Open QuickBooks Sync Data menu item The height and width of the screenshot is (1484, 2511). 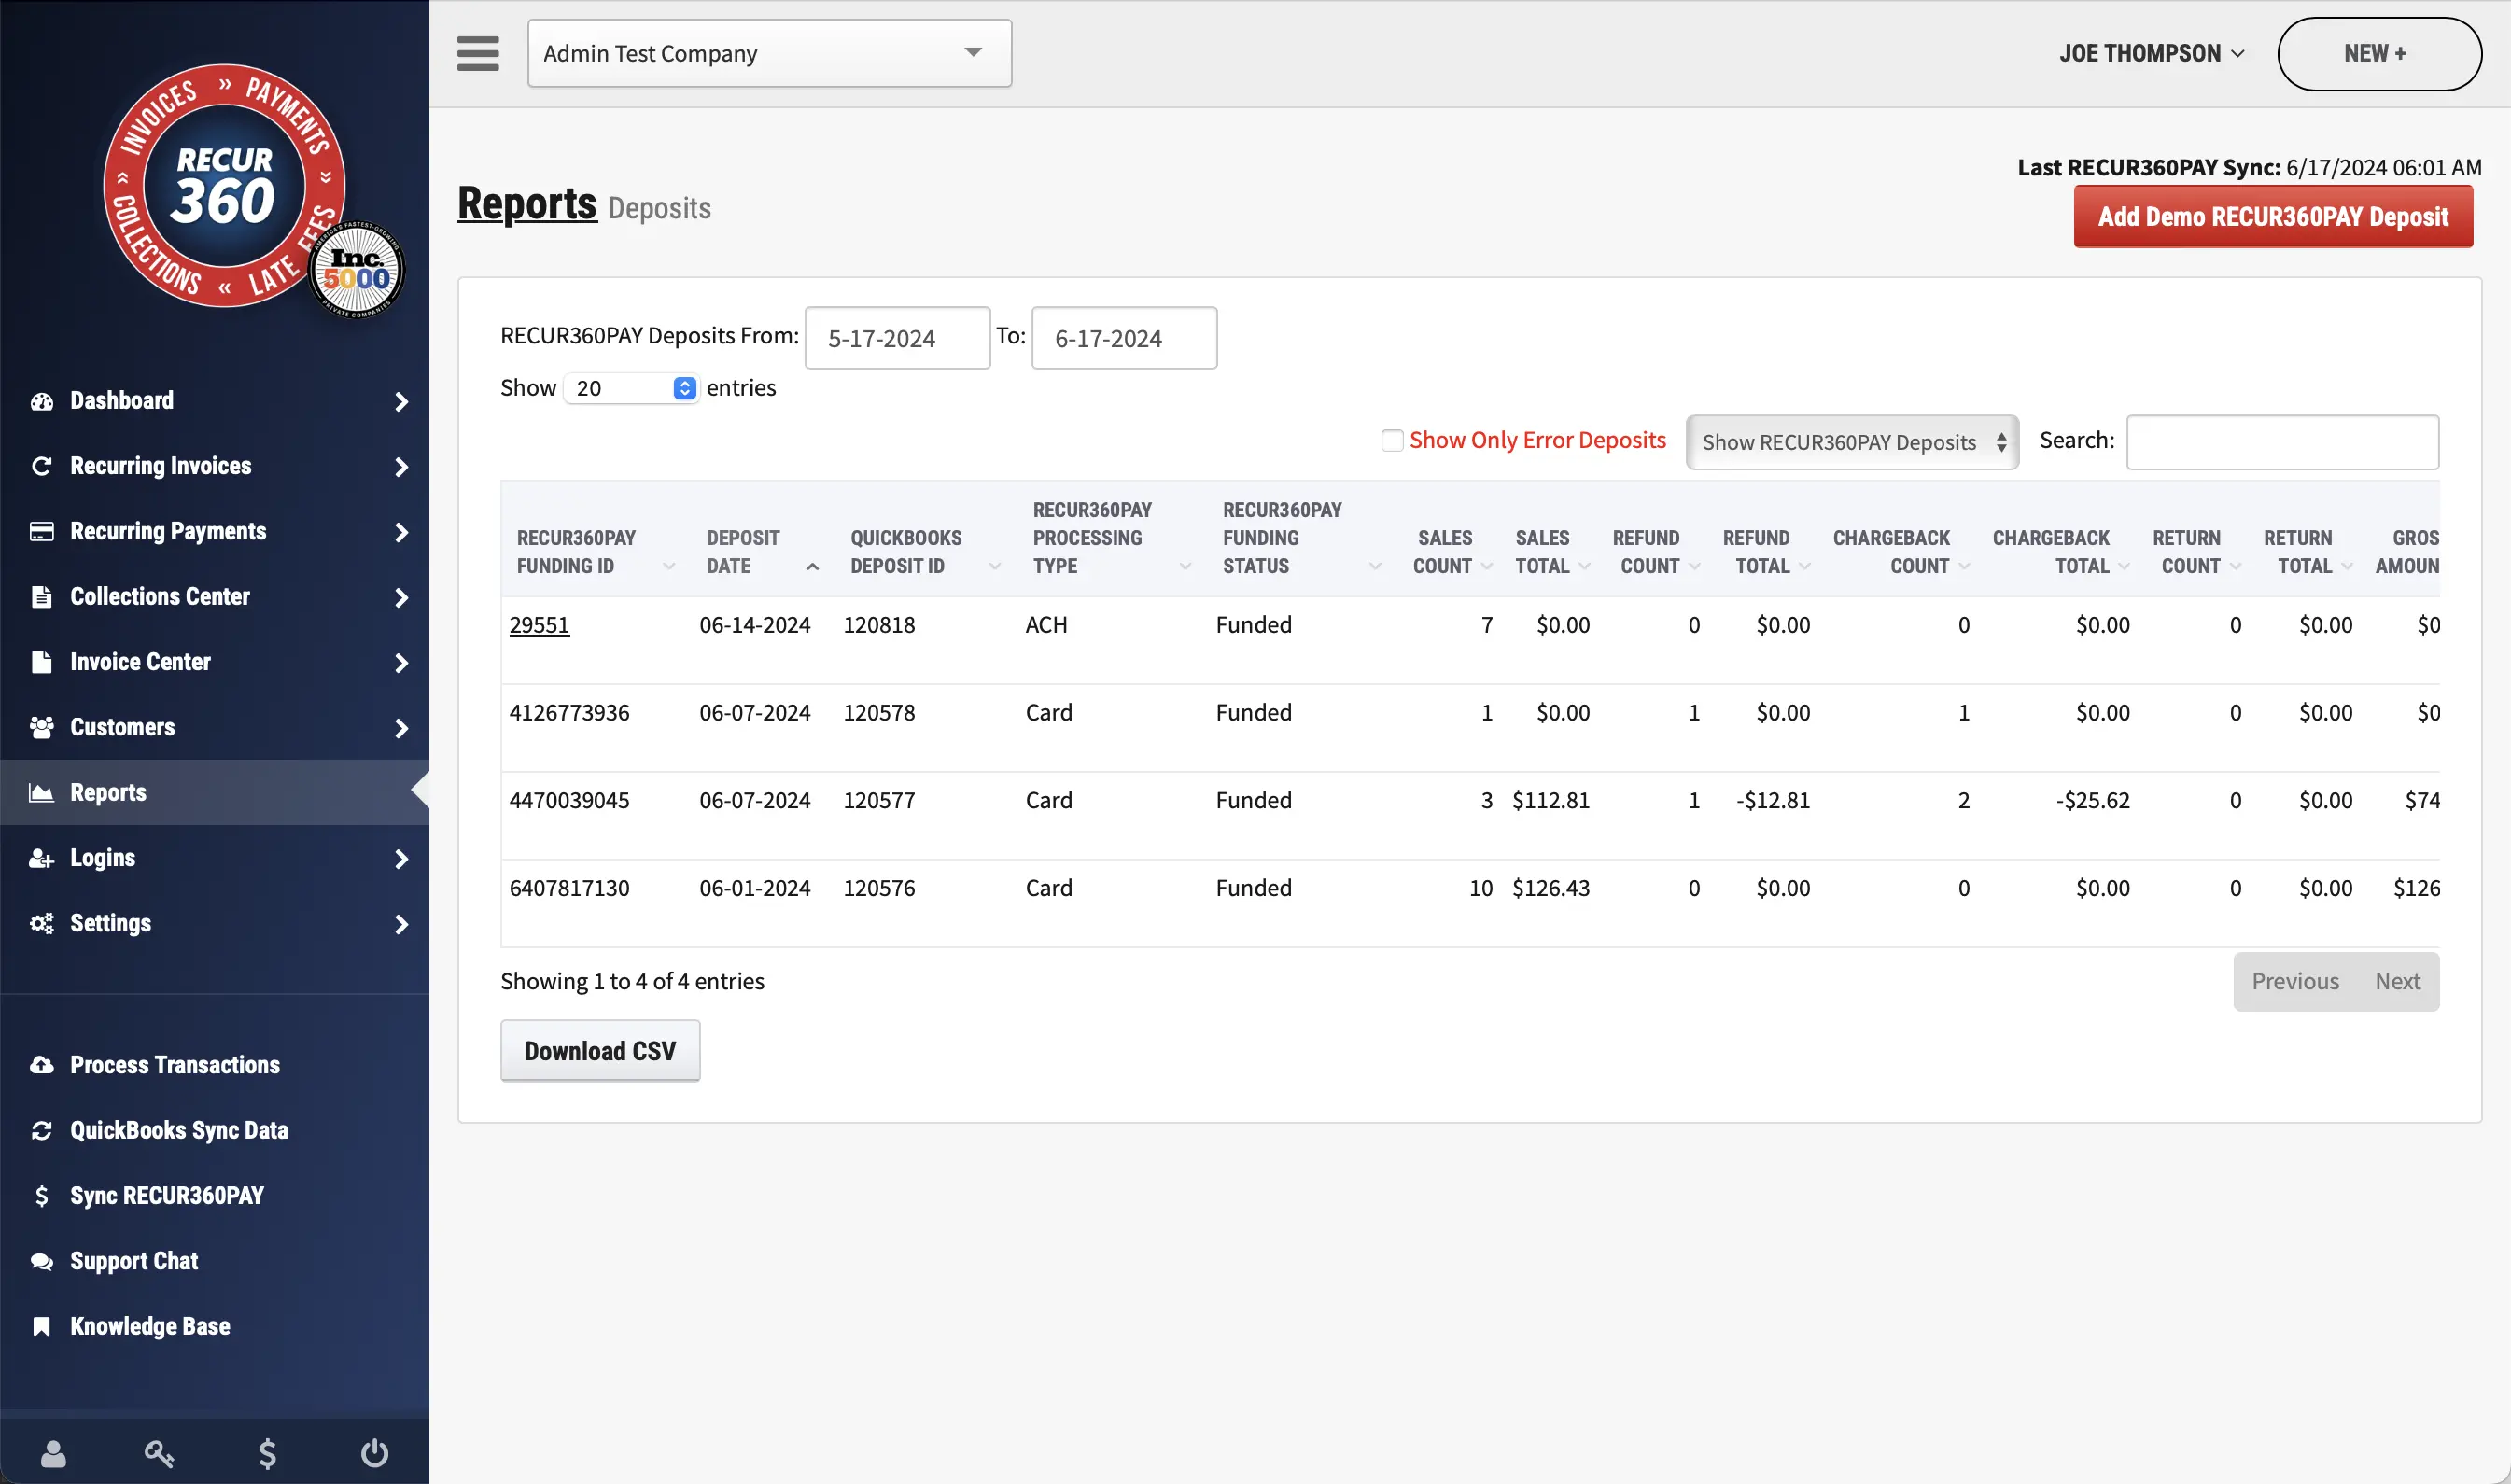pos(214,1130)
